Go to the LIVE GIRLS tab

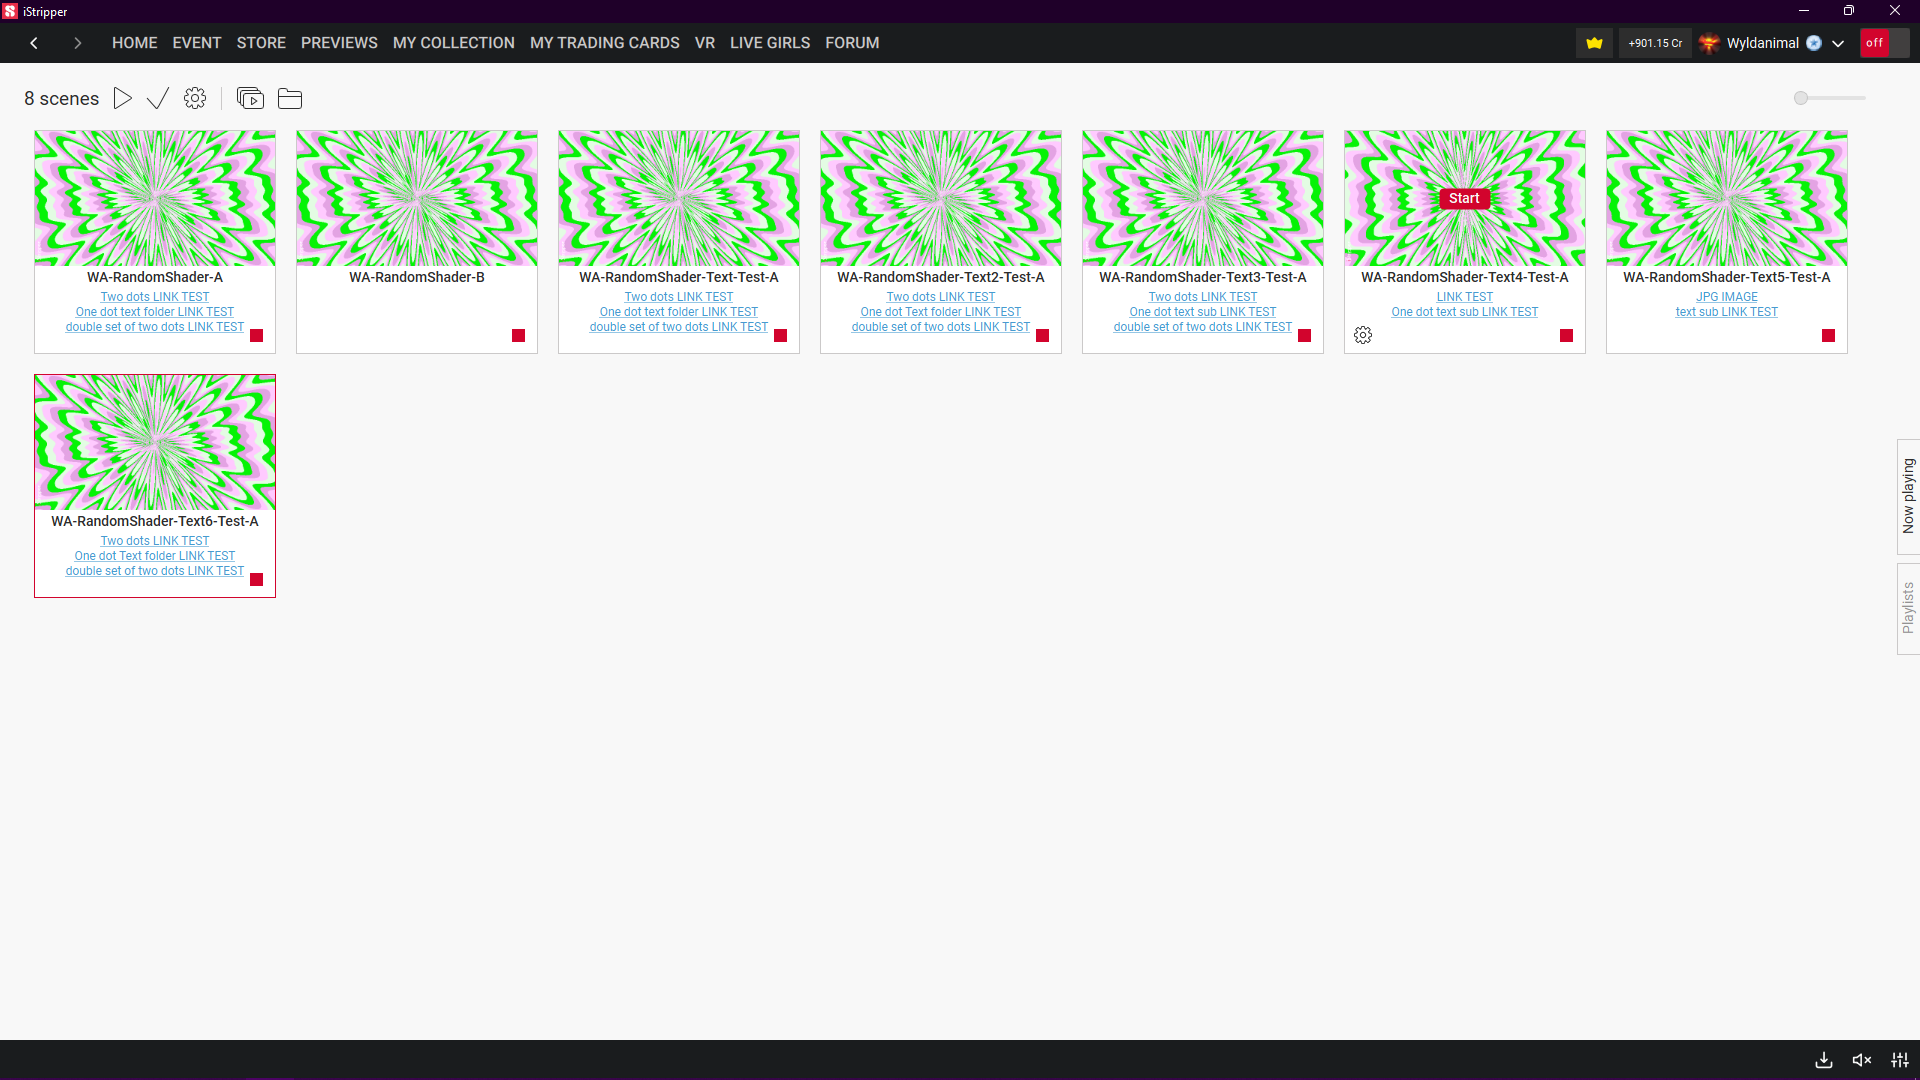[769, 43]
